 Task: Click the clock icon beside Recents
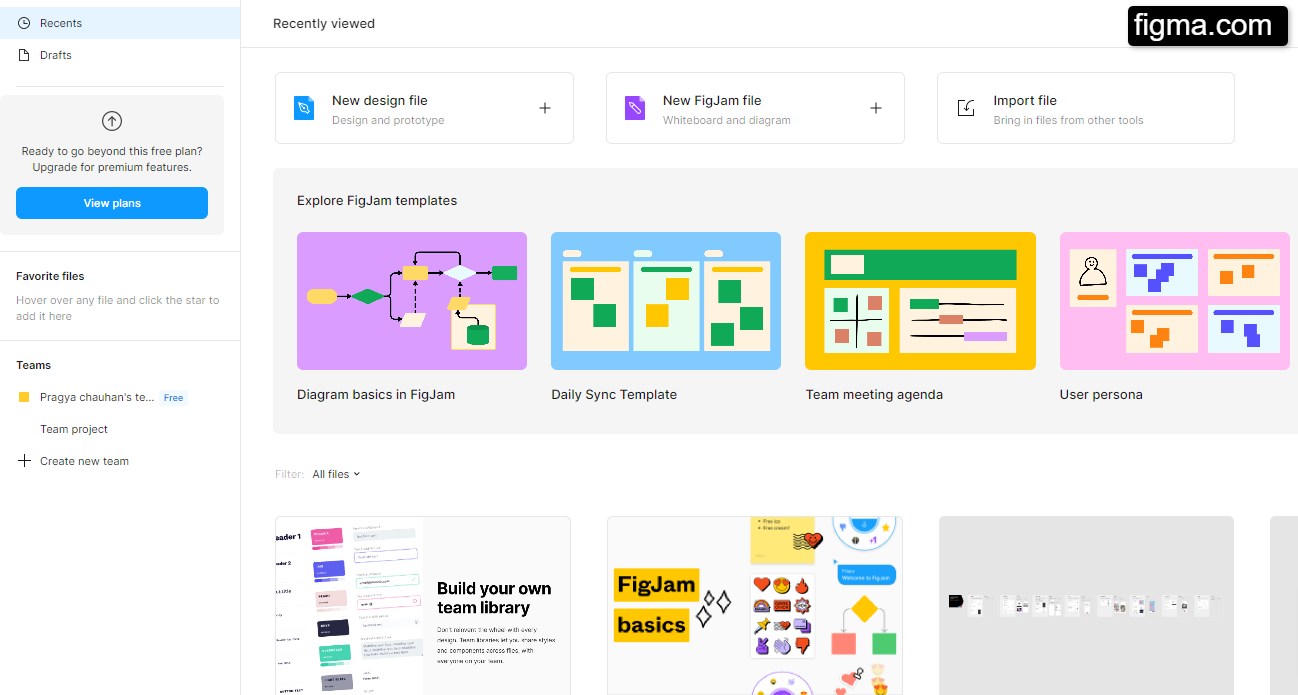click(24, 23)
